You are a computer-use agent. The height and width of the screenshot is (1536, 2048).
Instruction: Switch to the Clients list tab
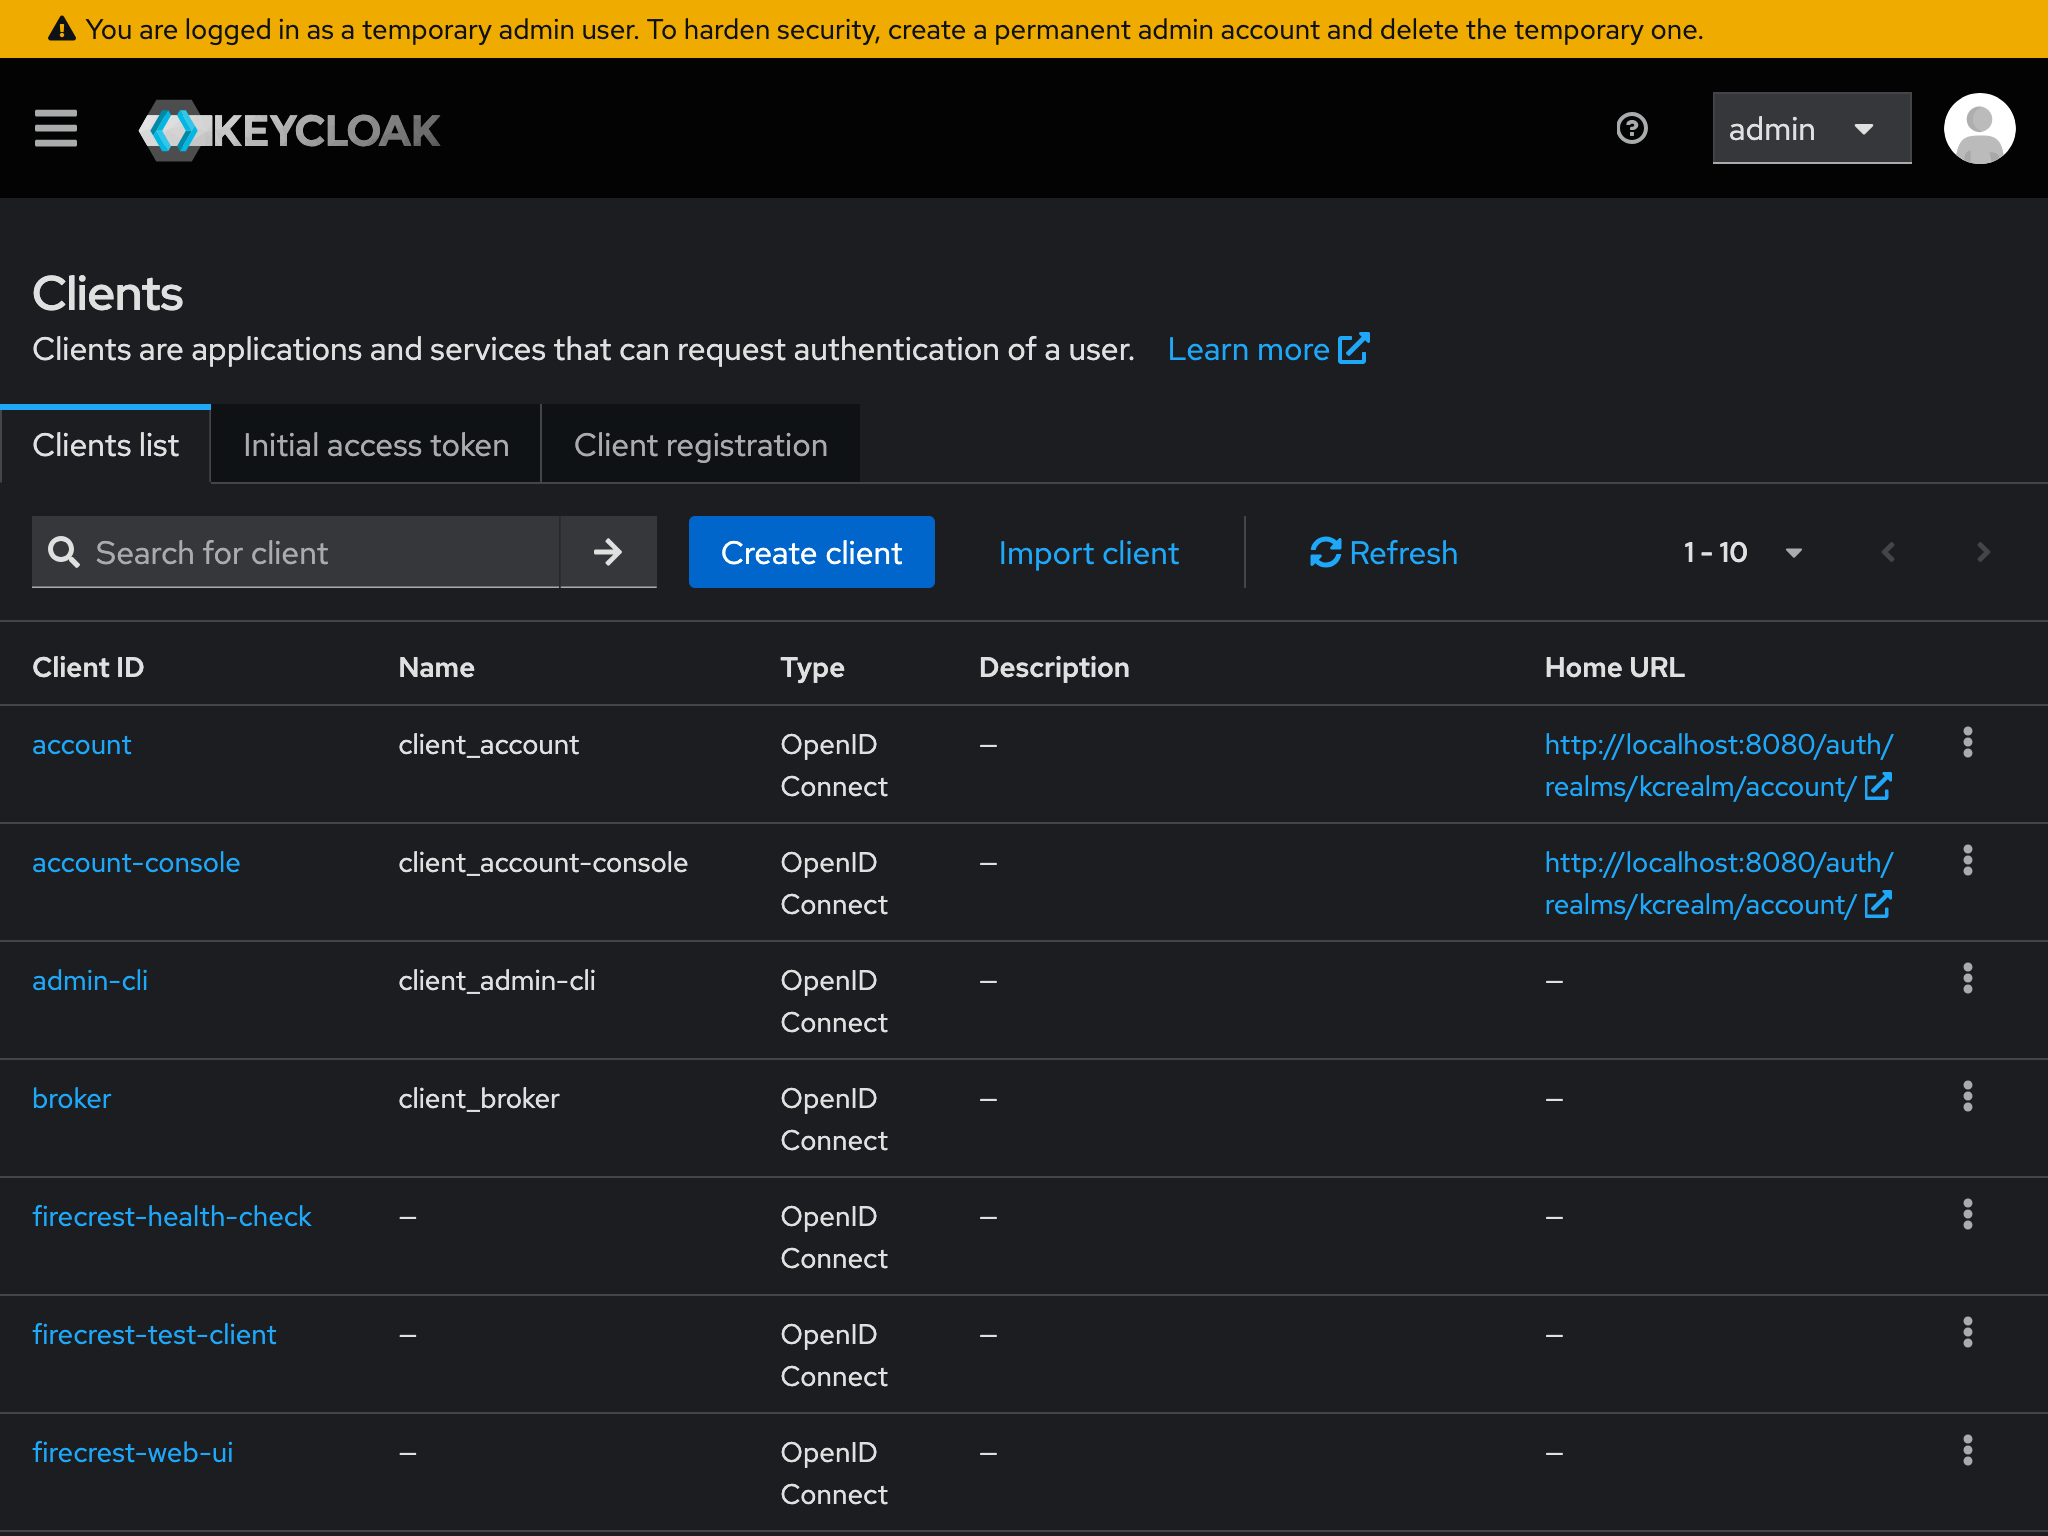click(105, 445)
